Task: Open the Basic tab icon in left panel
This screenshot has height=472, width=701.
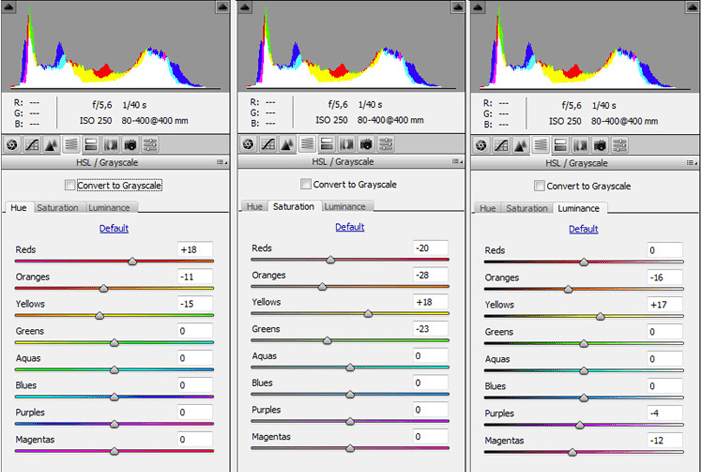Action: (12, 144)
